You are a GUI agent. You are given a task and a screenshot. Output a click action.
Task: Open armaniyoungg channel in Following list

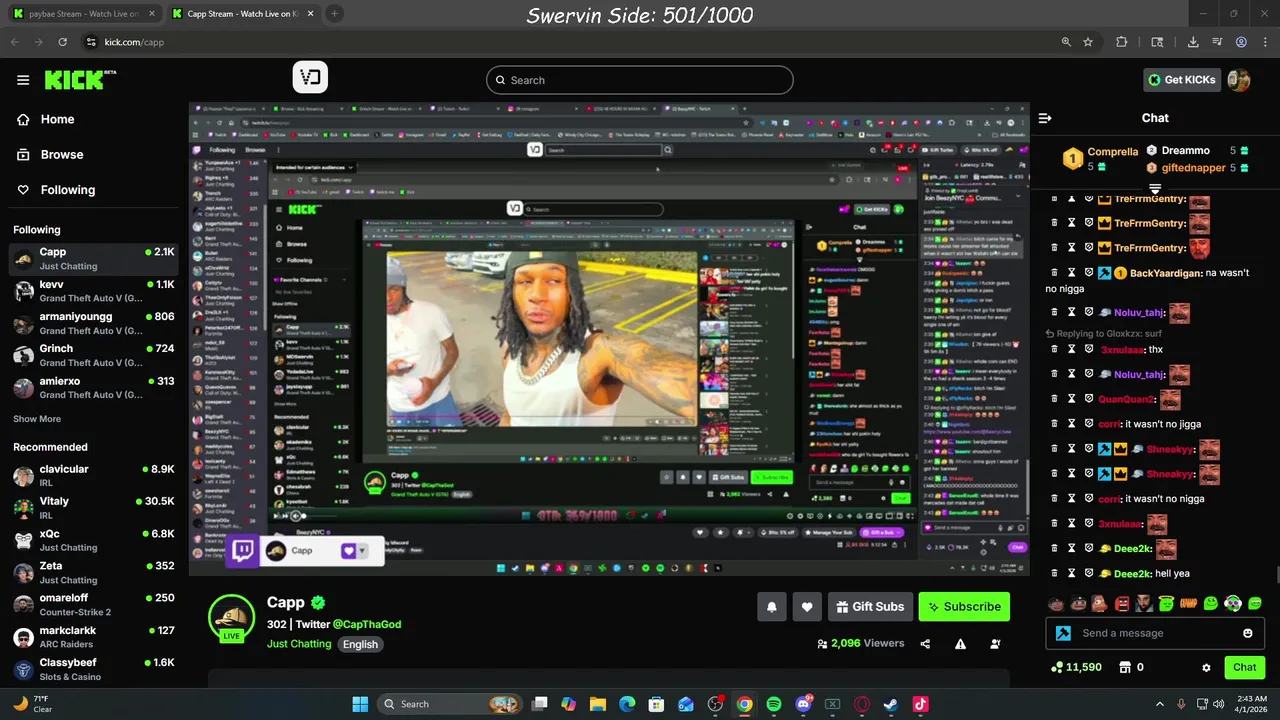[94, 323]
